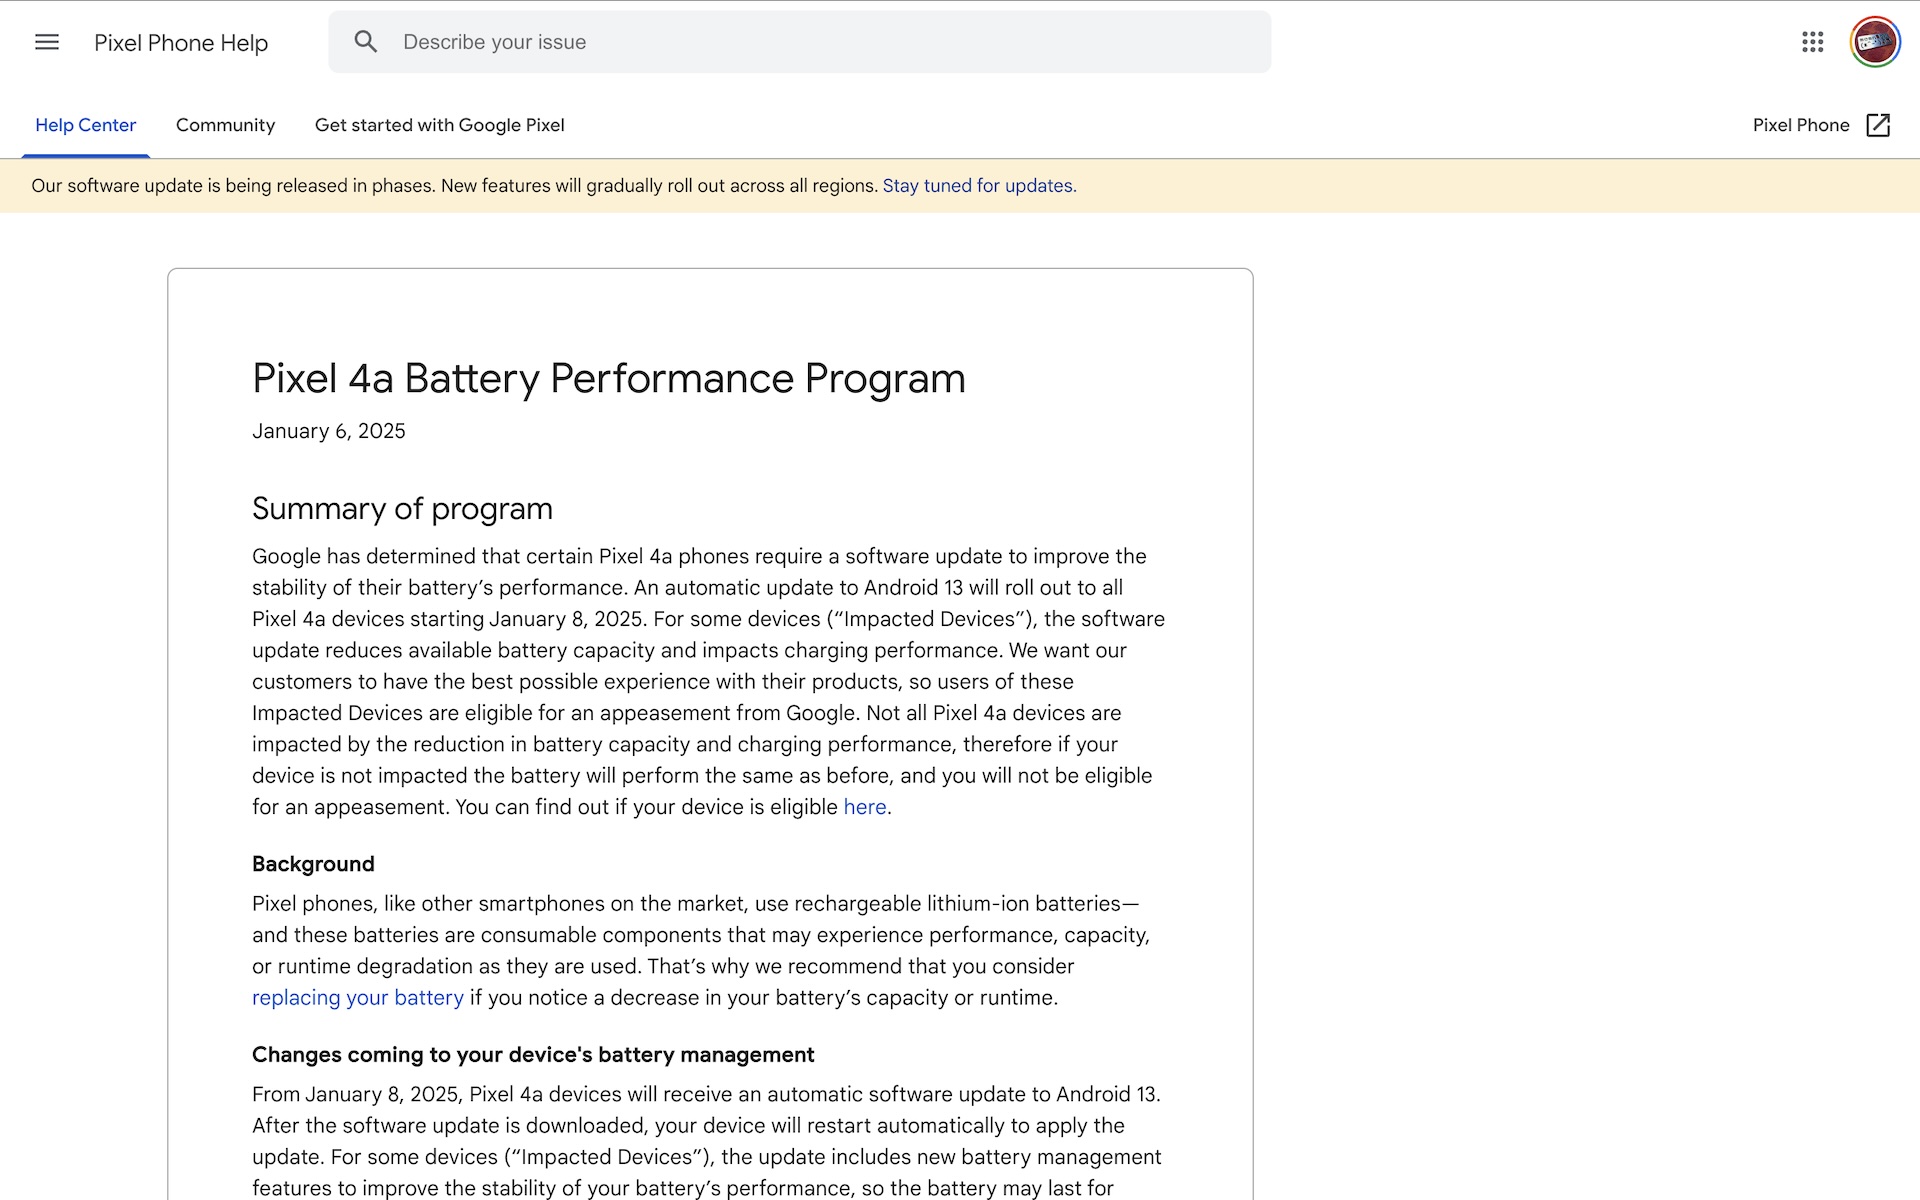Click the Changes coming to battery management subheading
The image size is (1920, 1200).
pyautogui.click(x=533, y=1055)
